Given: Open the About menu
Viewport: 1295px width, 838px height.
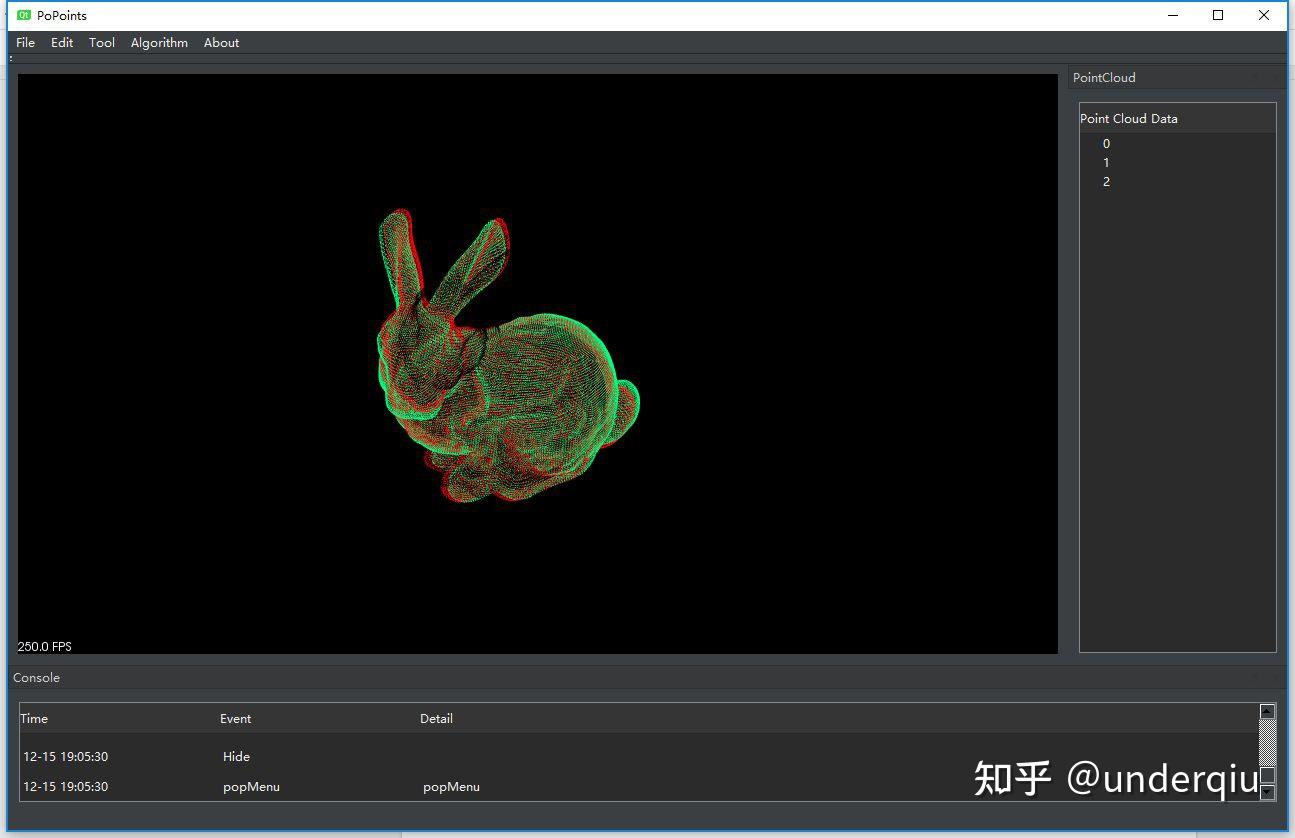Looking at the screenshot, I should pyautogui.click(x=221, y=42).
